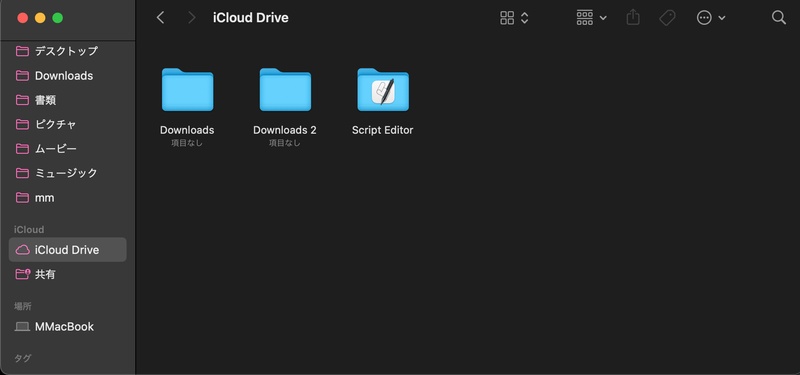Open ピクチャ in the sidebar
Image resolution: width=800 pixels, height=375 pixels.
(x=67, y=124)
